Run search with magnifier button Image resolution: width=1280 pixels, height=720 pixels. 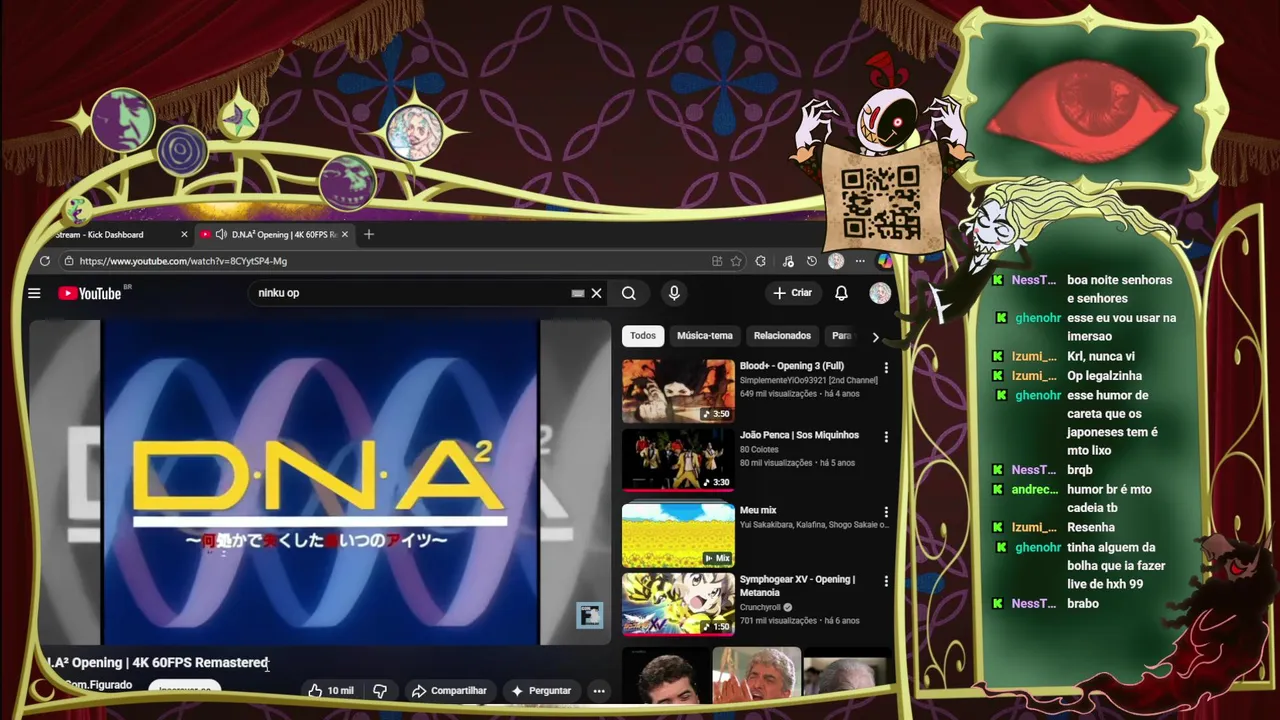point(628,293)
